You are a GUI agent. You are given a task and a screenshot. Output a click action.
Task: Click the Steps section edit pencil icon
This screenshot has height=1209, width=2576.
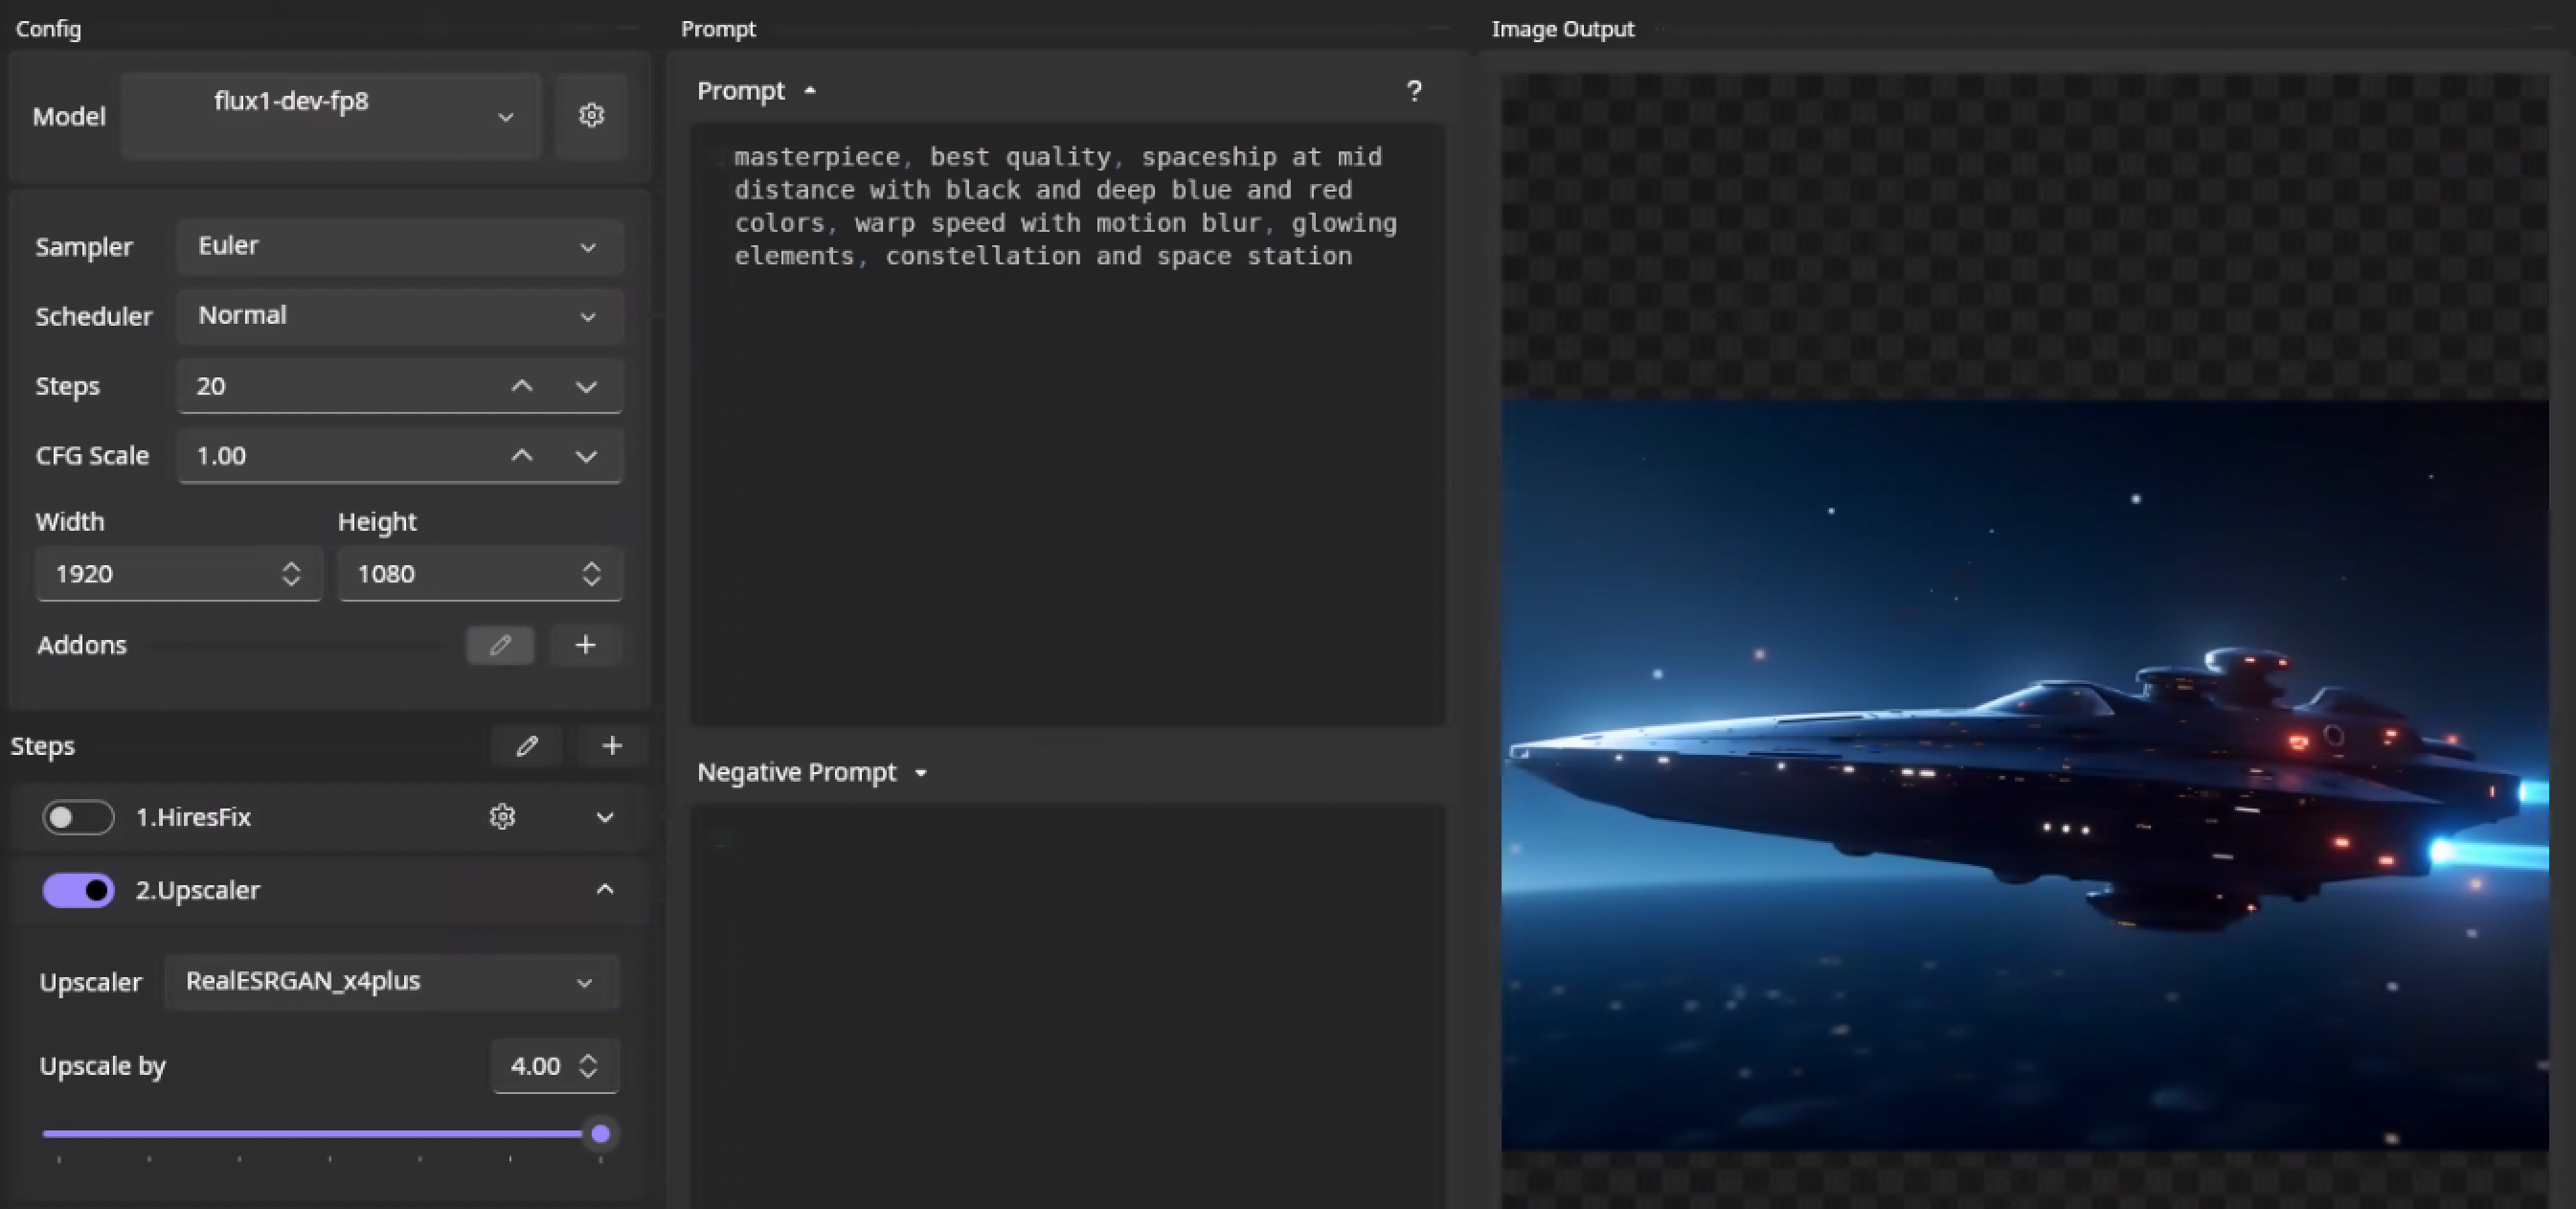pyautogui.click(x=527, y=746)
